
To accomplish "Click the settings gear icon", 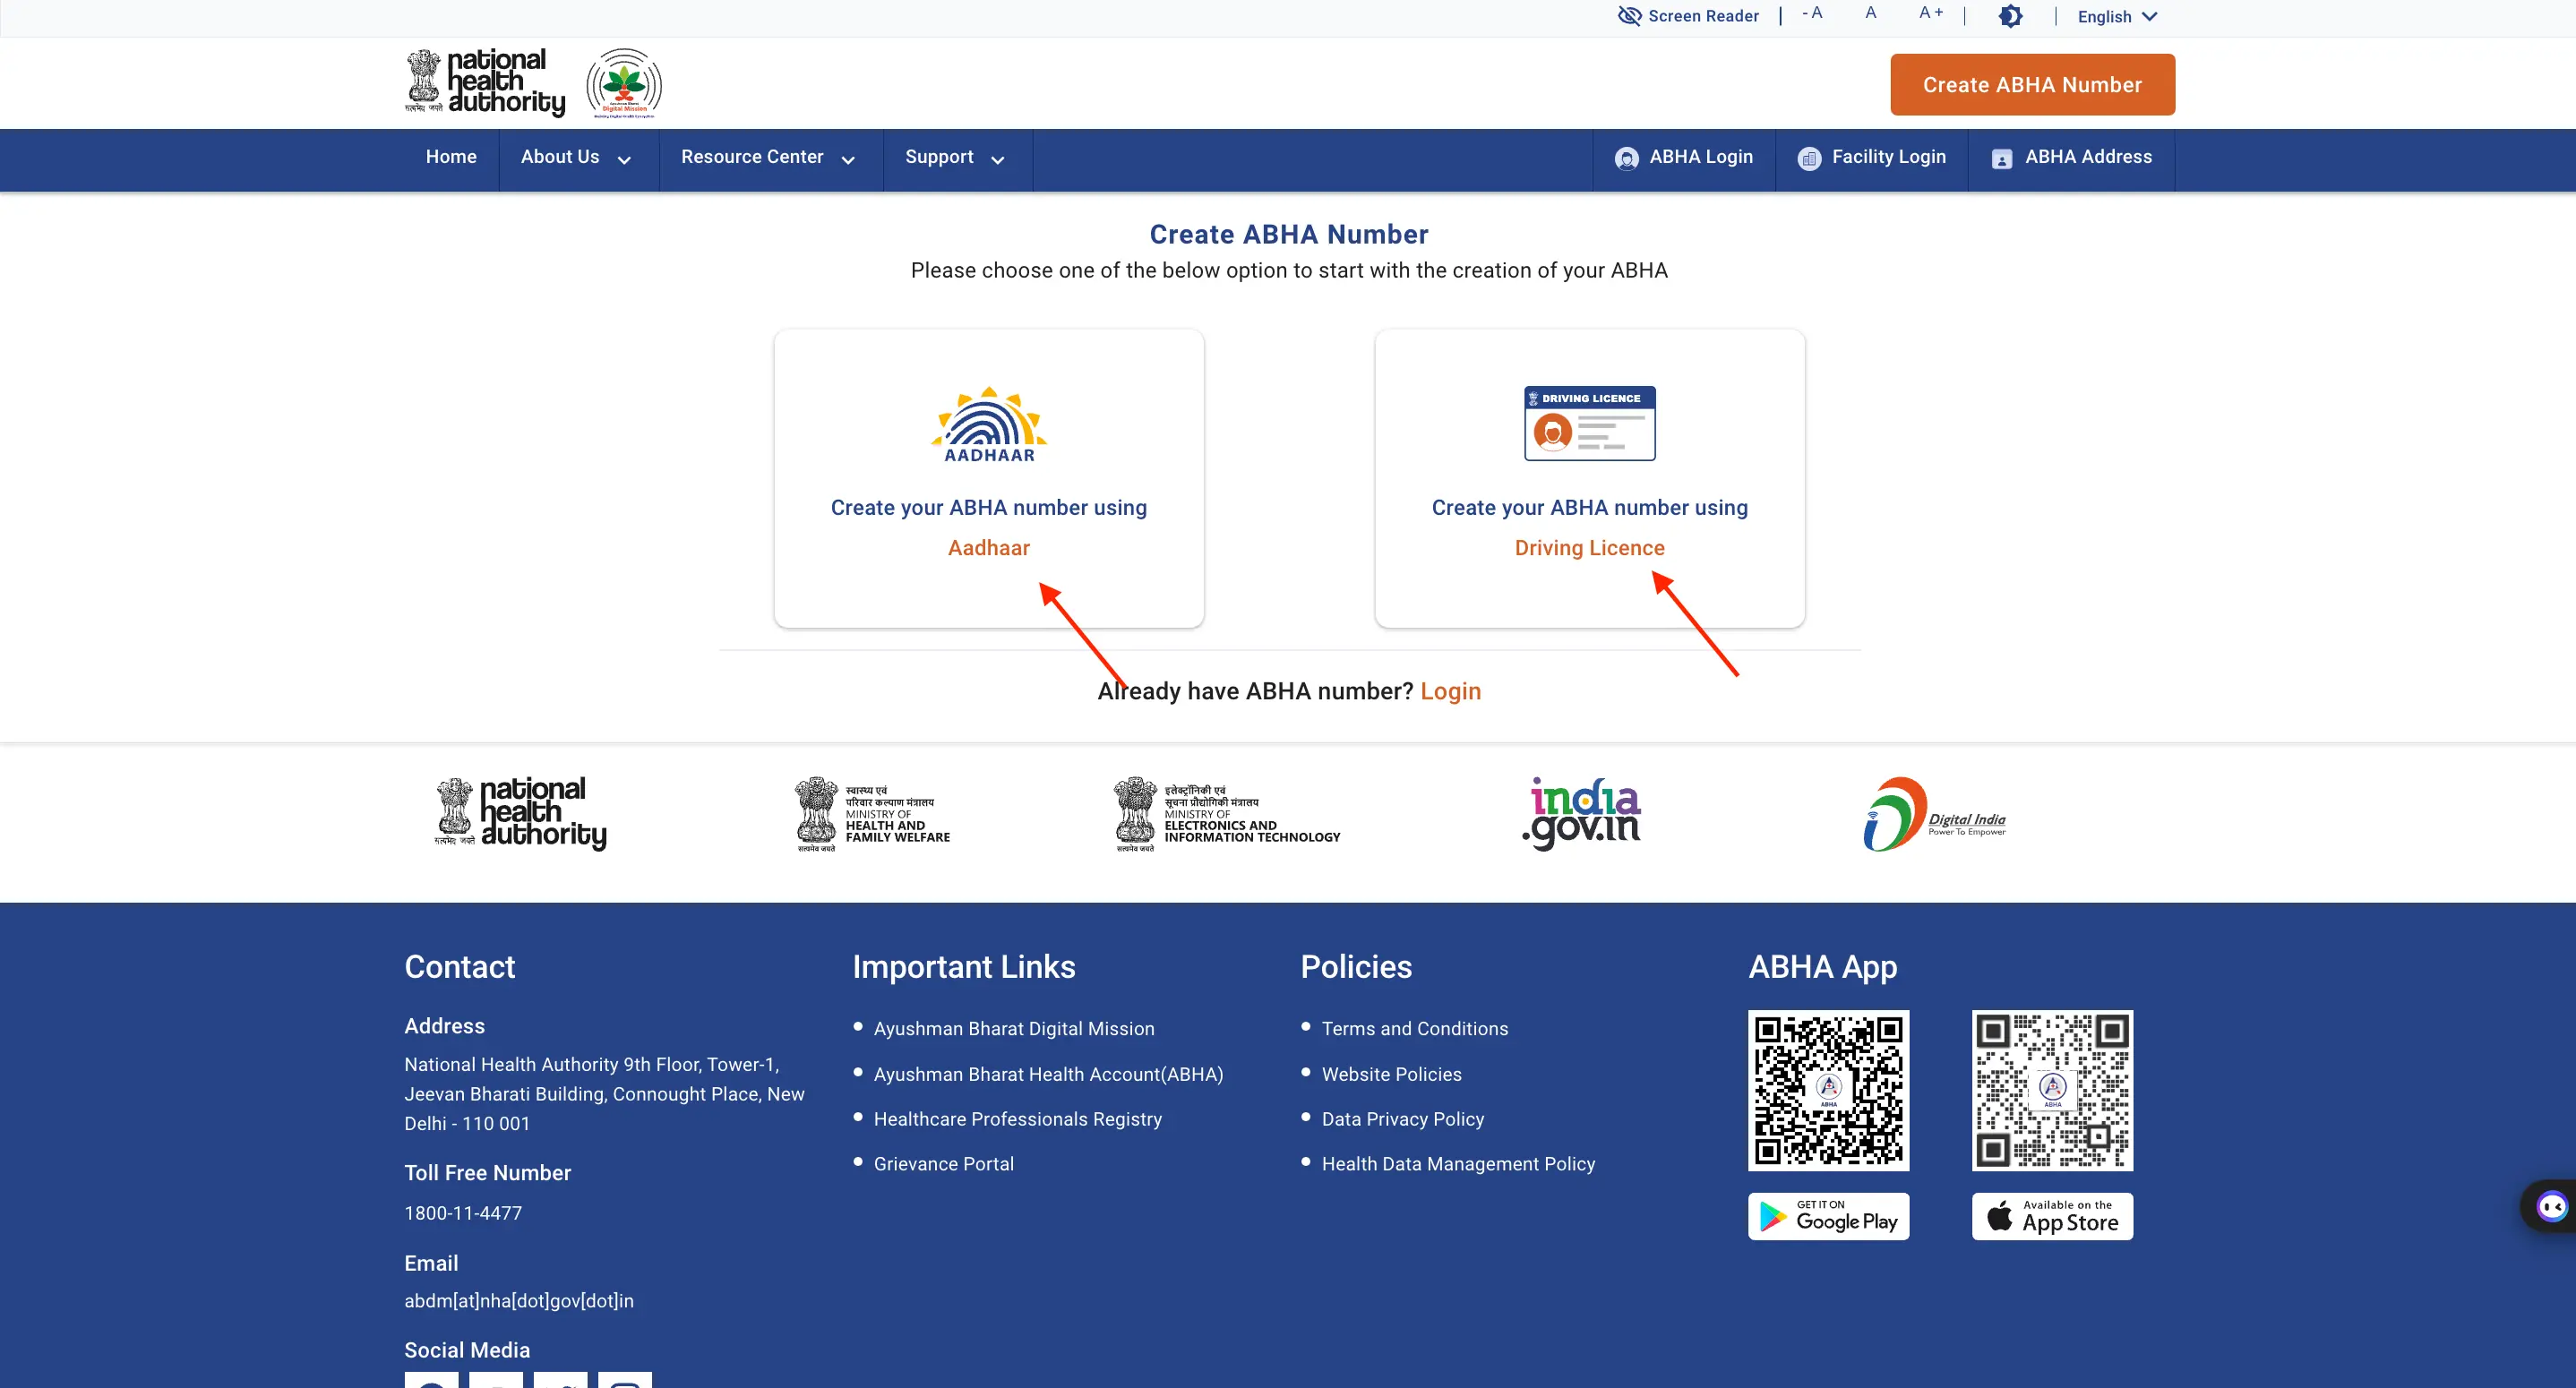I will 2008,17.
